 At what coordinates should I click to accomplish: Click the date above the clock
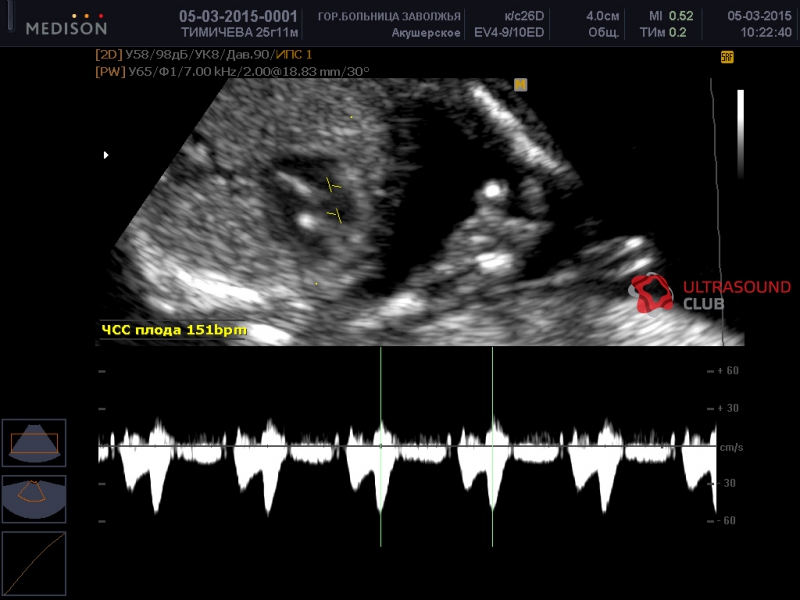point(760,16)
